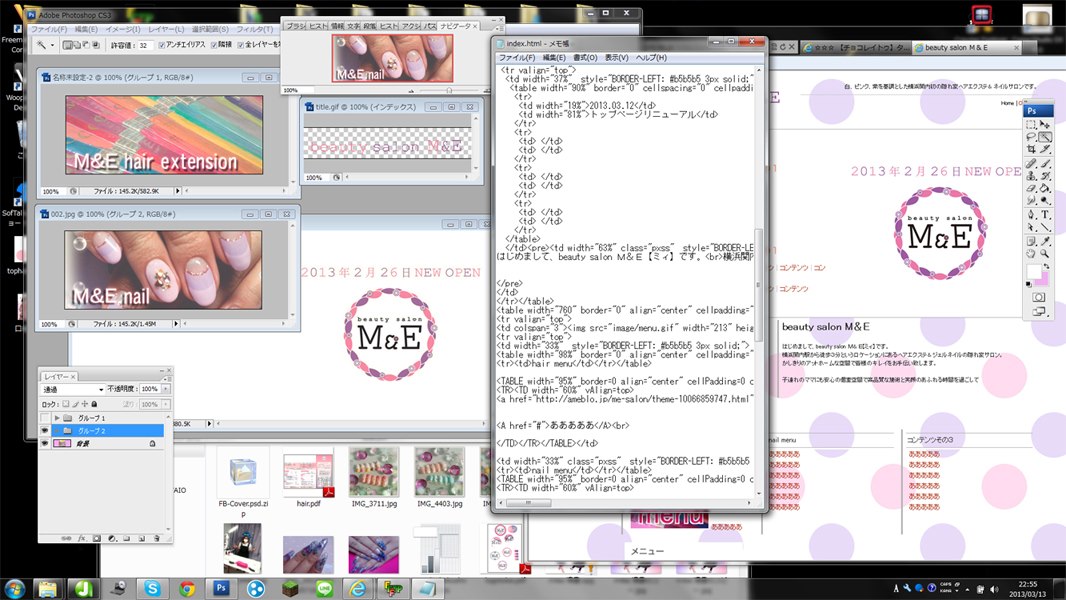Click the pink background color swatch
The height and width of the screenshot is (600, 1066).
click(1044, 280)
